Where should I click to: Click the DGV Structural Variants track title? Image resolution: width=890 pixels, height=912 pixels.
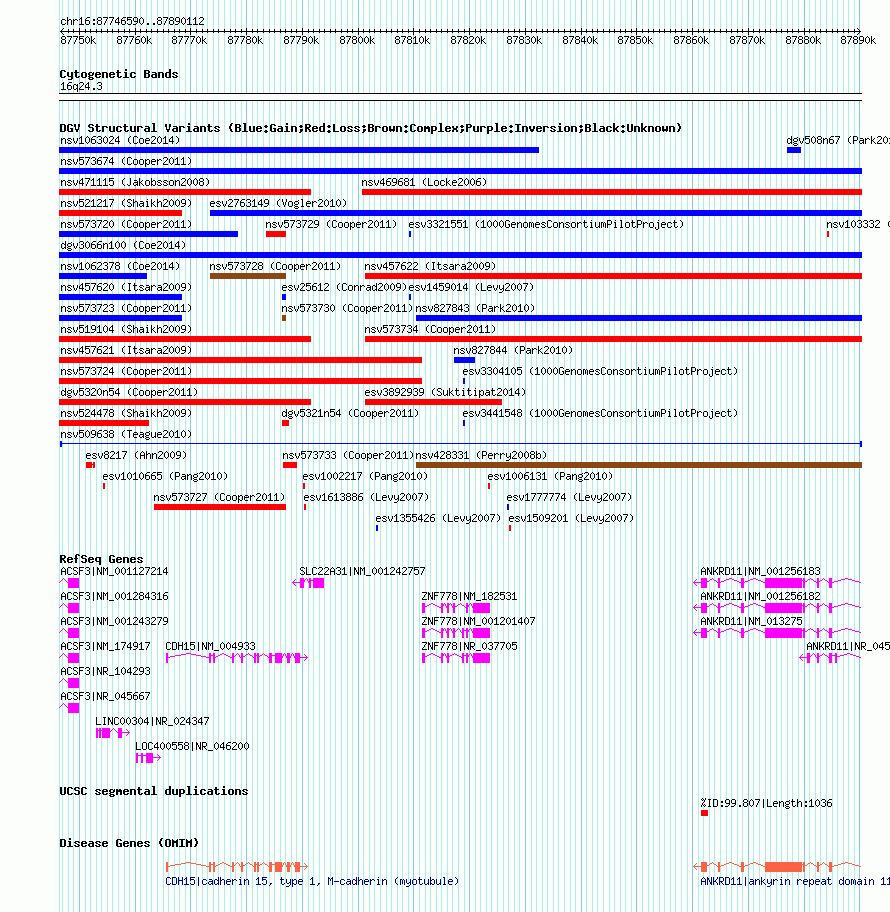(371, 128)
